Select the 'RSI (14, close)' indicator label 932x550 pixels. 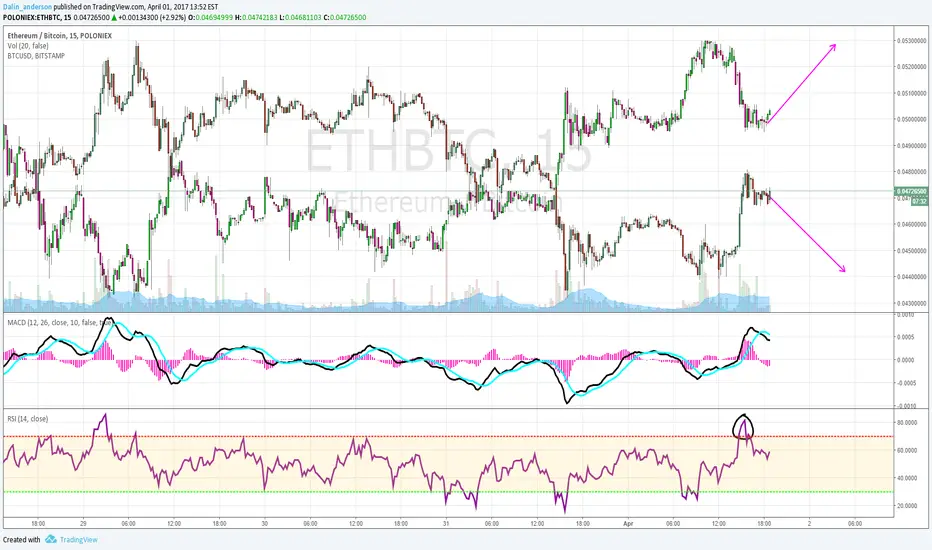click(28, 419)
